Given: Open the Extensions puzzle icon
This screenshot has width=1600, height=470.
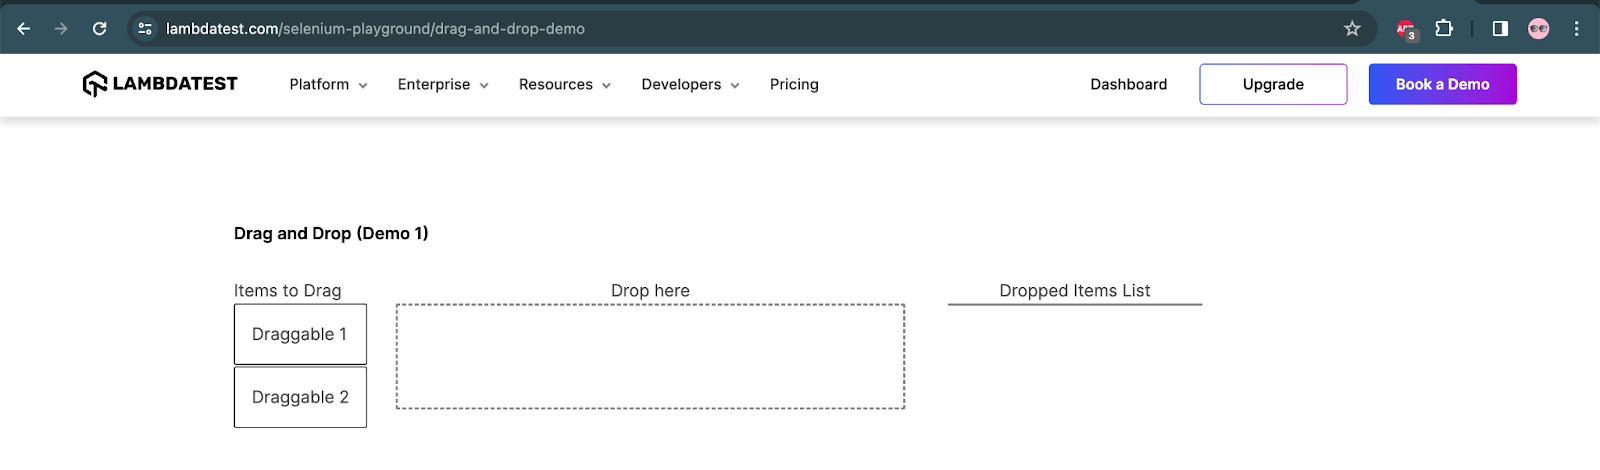Looking at the screenshot, I should [1444, 29].
